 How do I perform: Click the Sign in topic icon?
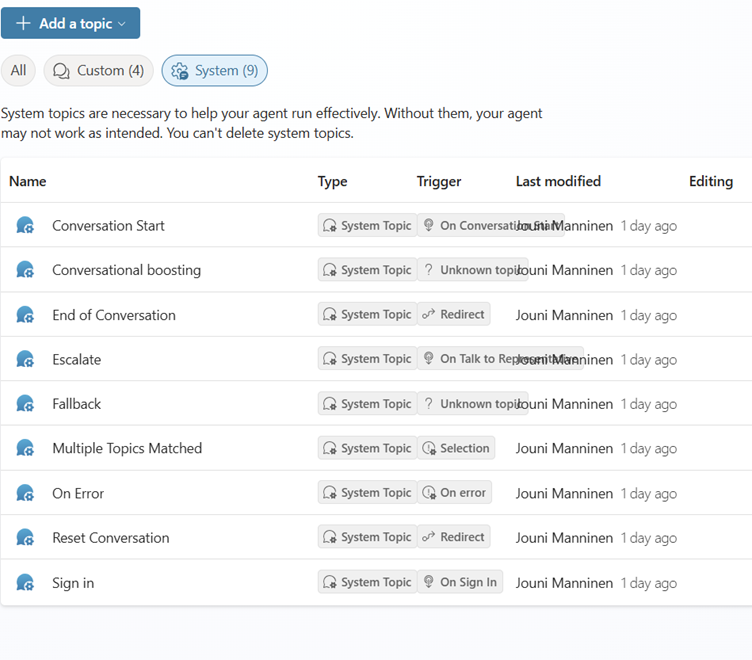pyautogui.click(x=26, y=583)
